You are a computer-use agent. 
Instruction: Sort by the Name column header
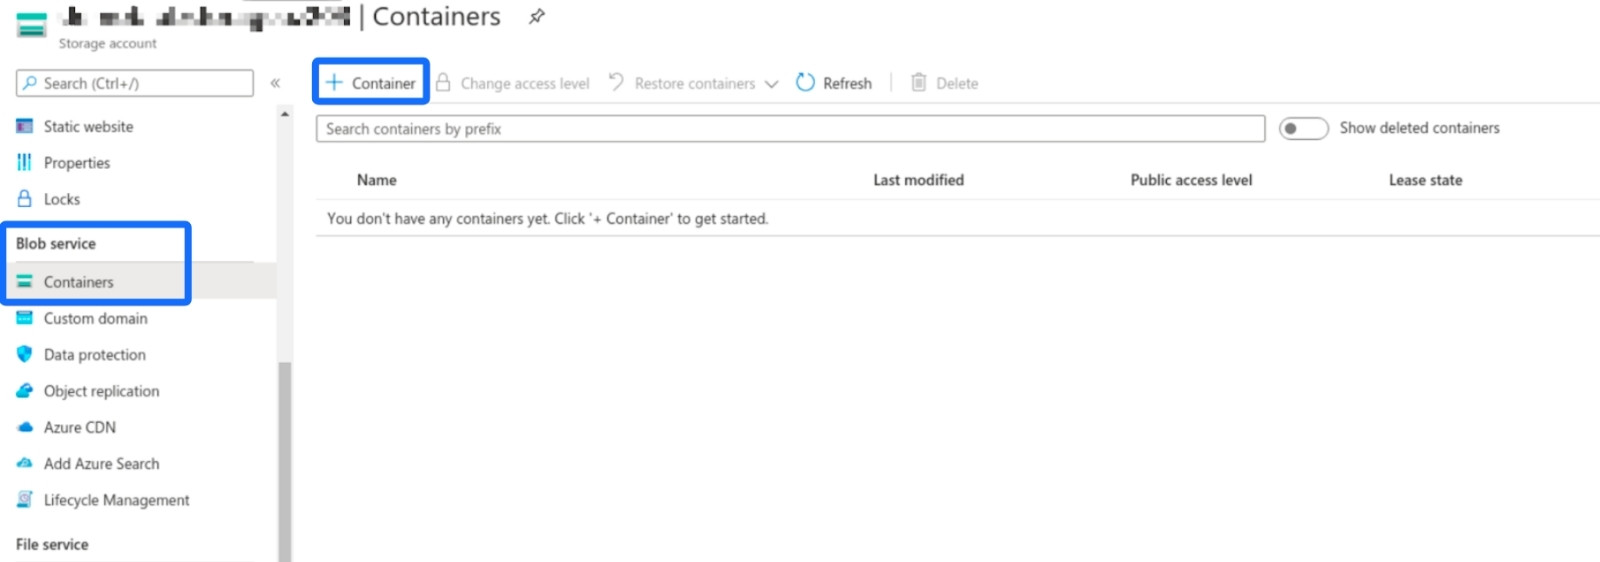coord(377,180)
